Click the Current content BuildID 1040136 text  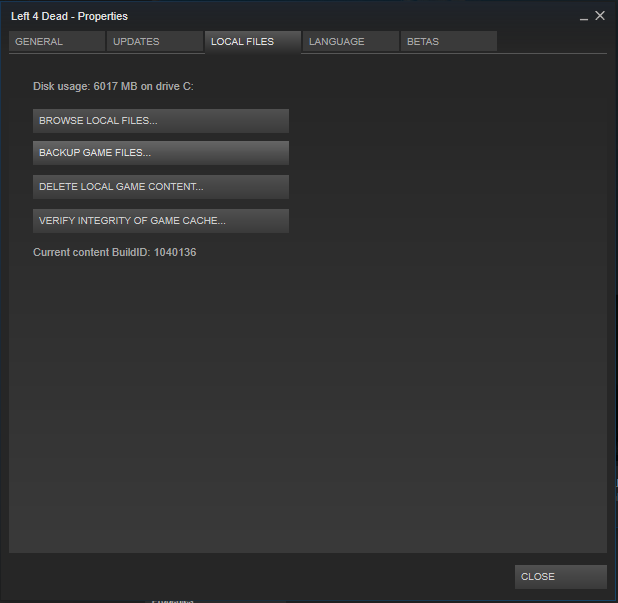(115, 252)
